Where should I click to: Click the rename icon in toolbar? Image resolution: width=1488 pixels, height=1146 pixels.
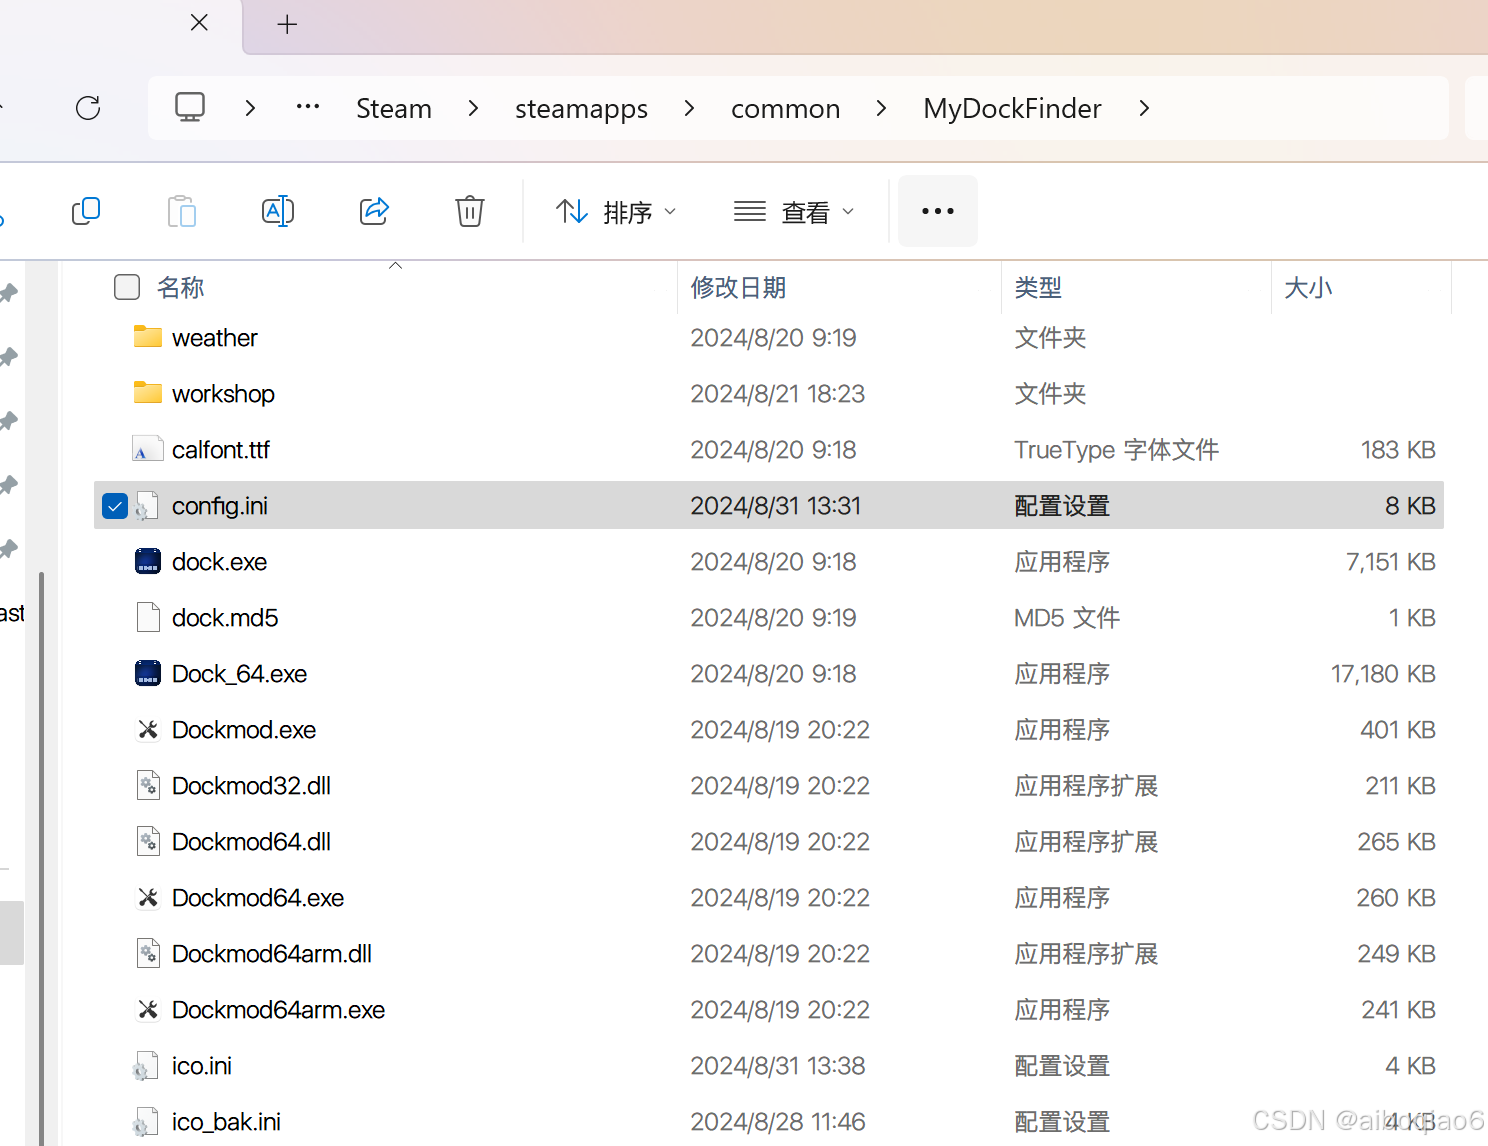[x=277, y=211]
